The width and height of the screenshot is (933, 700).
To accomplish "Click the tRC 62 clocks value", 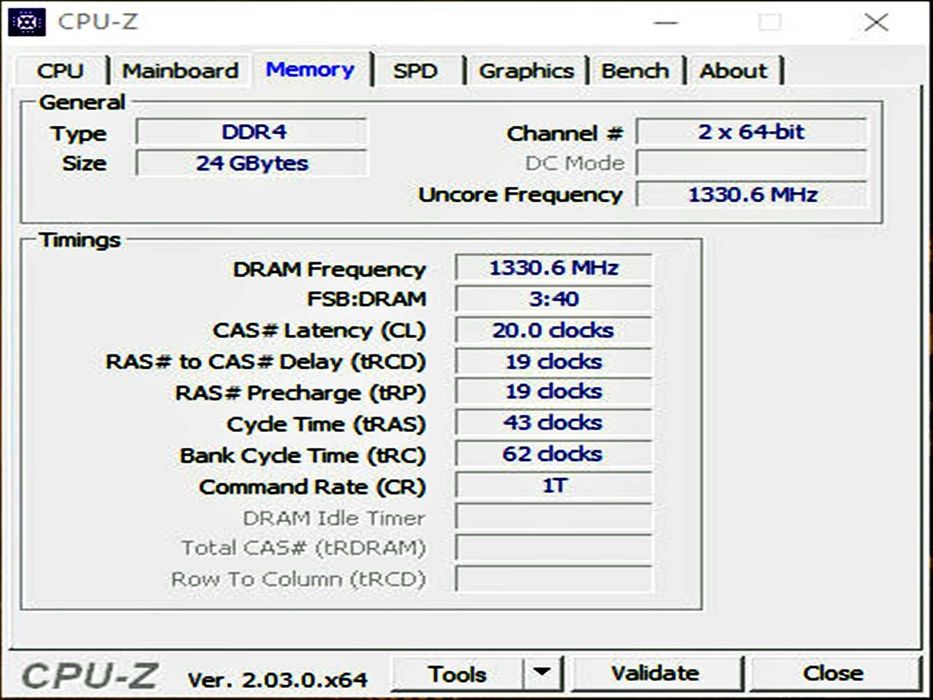I will (x=554, y=454).
